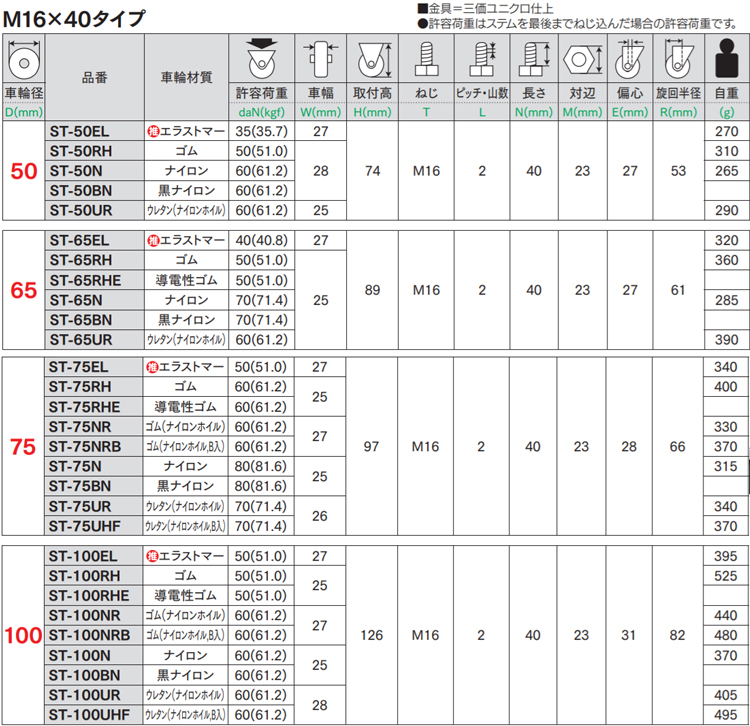Click the red 推 badge in ST-50EL row
Screen dimensions: 750x726
[x=154, y=131]
